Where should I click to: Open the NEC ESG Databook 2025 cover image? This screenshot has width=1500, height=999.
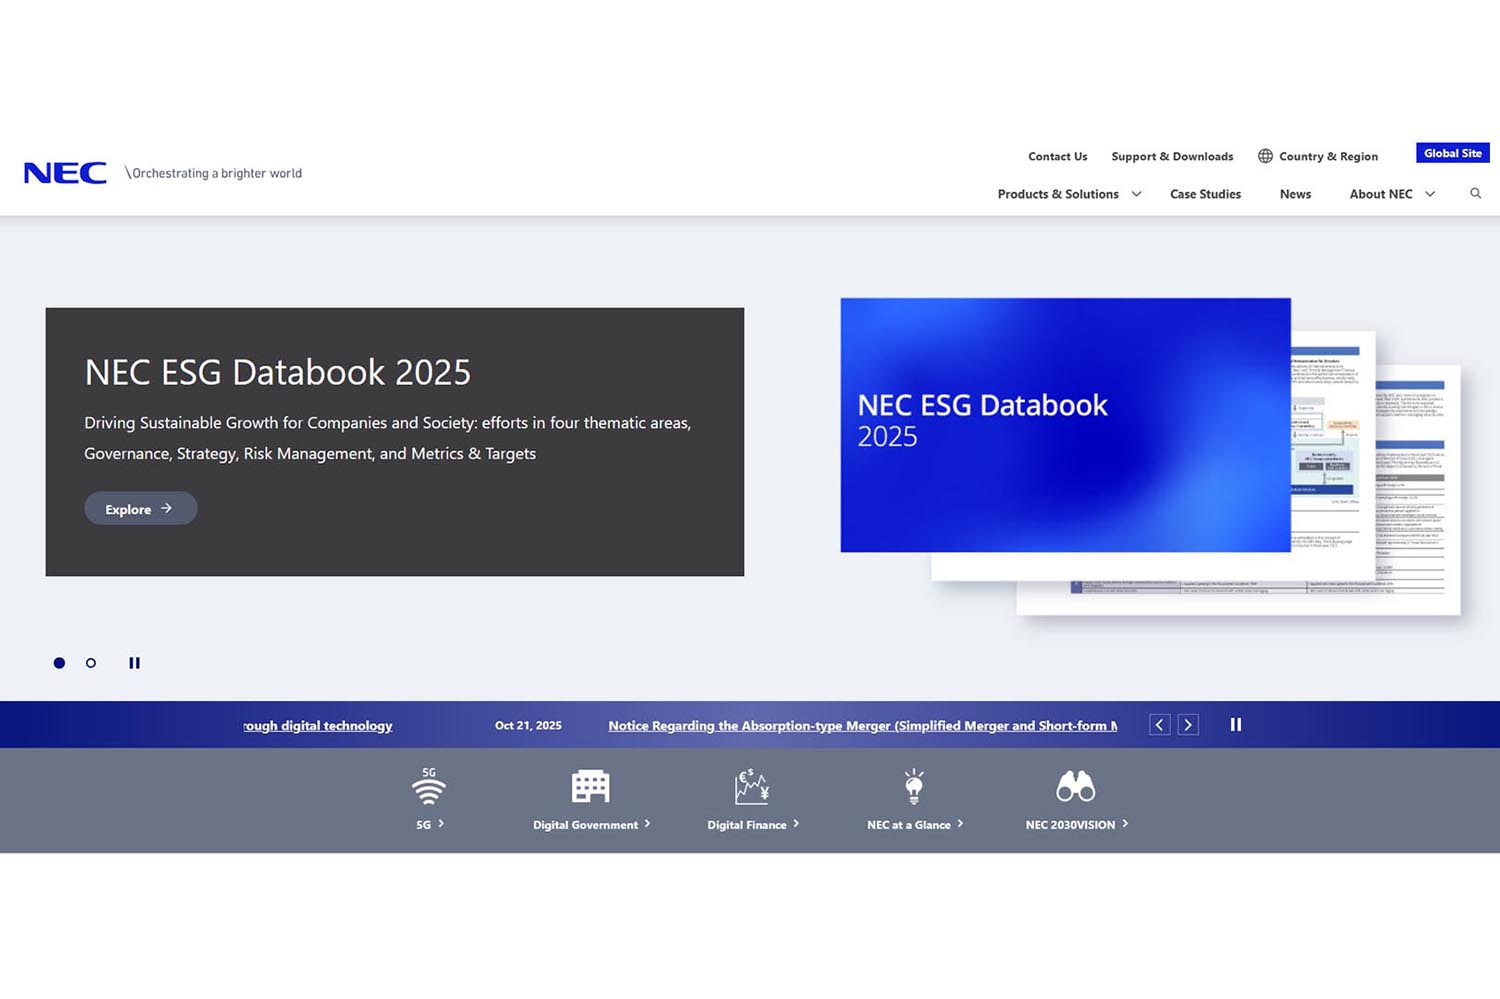pos(1065,425)
